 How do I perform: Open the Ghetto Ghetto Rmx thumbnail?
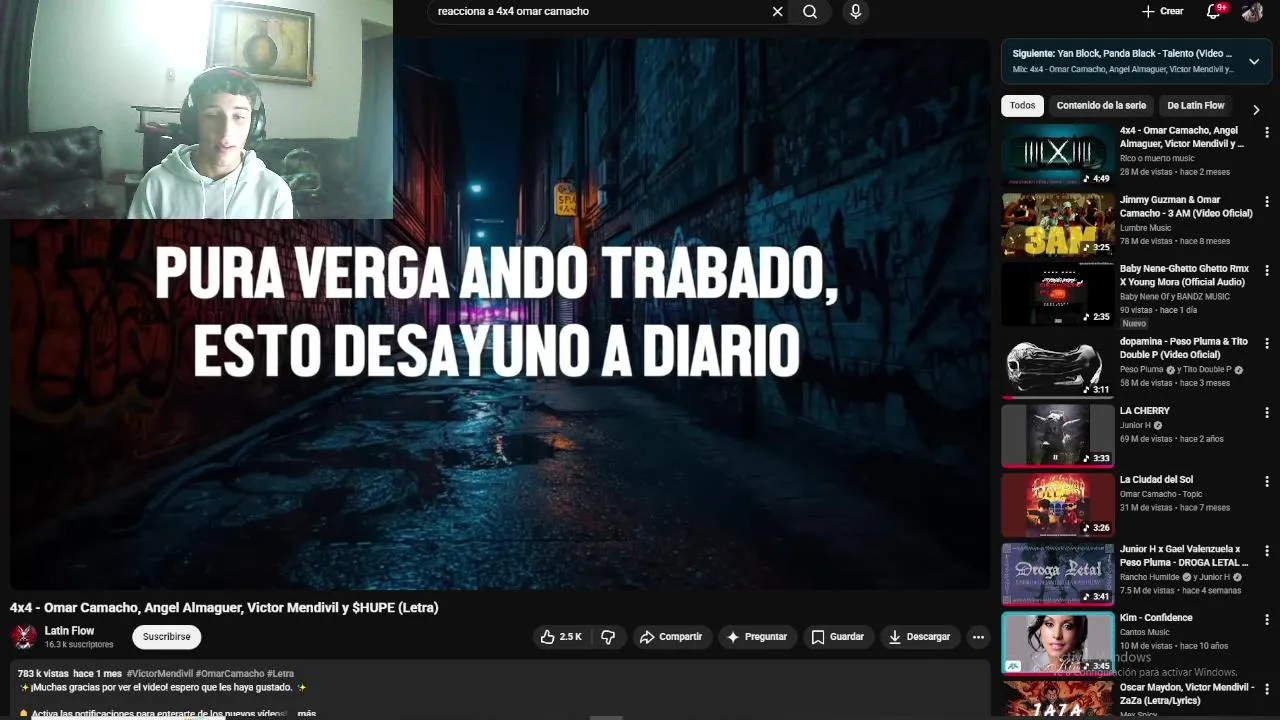[1057, 293]
